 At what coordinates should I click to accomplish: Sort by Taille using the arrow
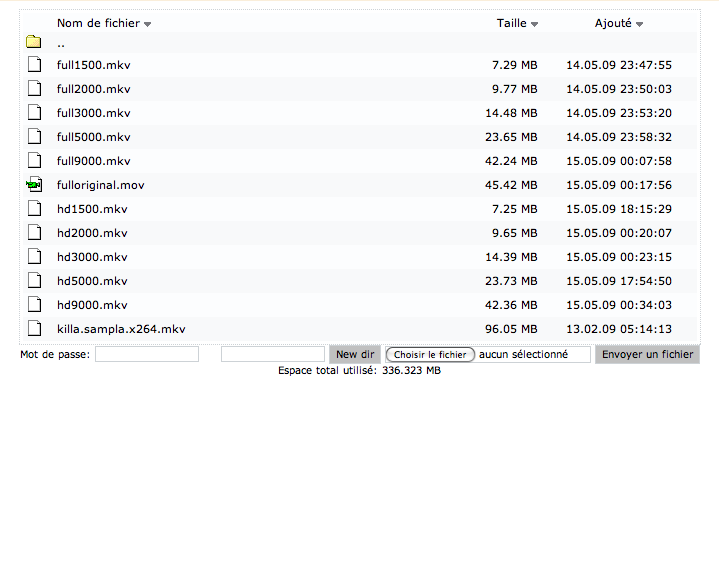534,24
